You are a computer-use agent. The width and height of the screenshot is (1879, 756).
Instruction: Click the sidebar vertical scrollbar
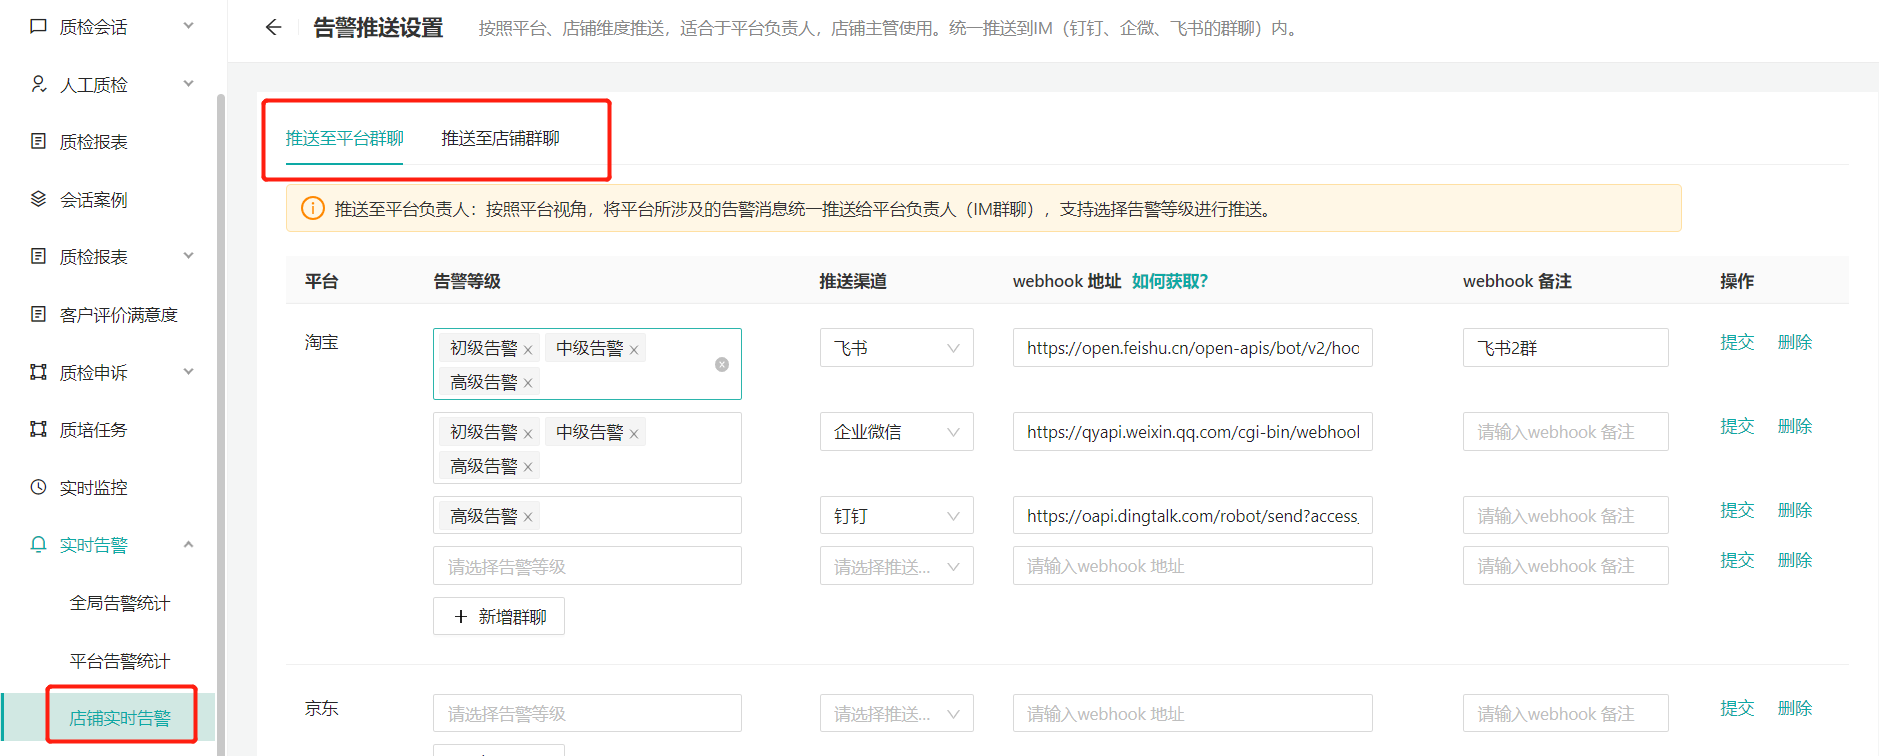pos(221,425)
